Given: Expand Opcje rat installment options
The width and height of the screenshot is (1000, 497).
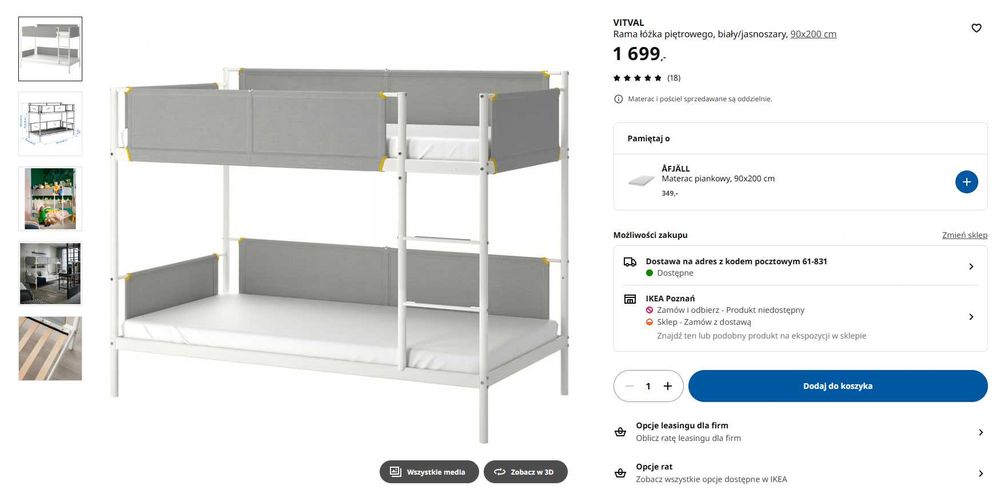Looking at the screenshot, I should tap(980, 473).
